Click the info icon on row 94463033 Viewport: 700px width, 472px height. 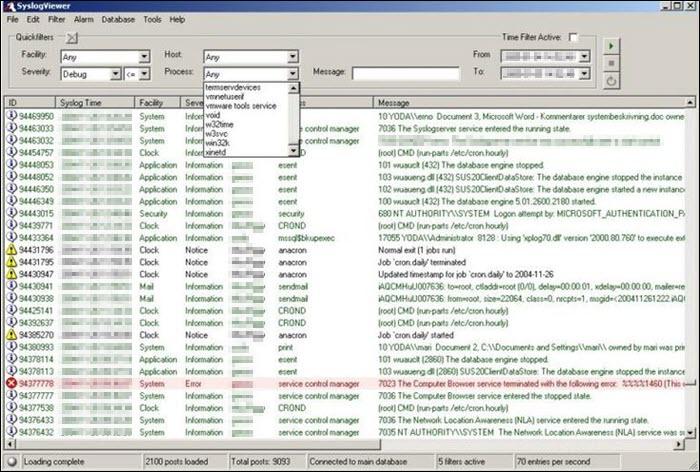click(11, 128)
